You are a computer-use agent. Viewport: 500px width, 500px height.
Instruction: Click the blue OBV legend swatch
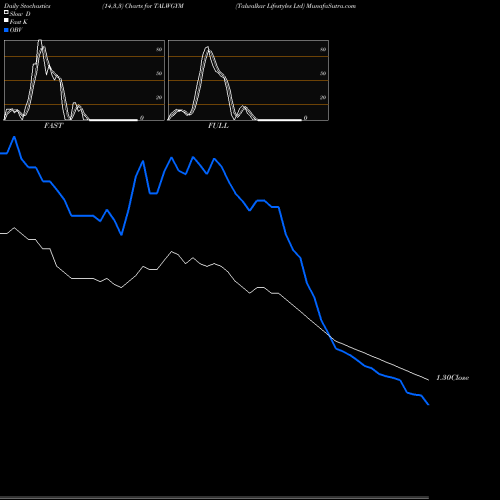click(x=6, y=30)
